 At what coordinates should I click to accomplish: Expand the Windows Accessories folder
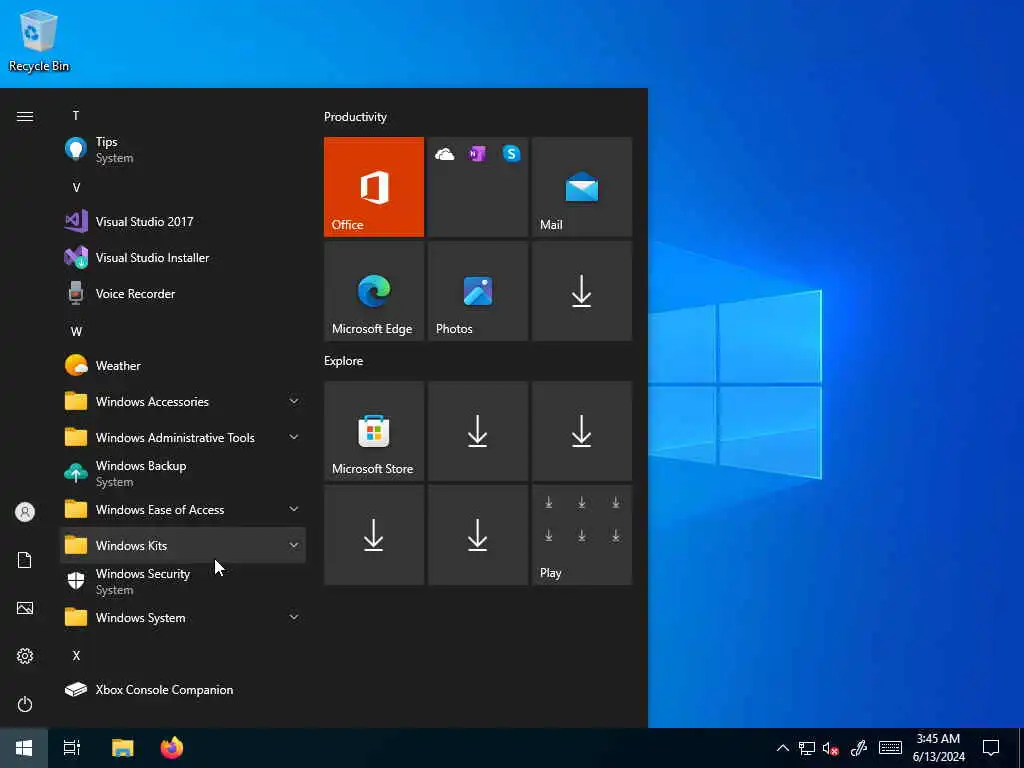pyautogui.click(x=183, y=402)
